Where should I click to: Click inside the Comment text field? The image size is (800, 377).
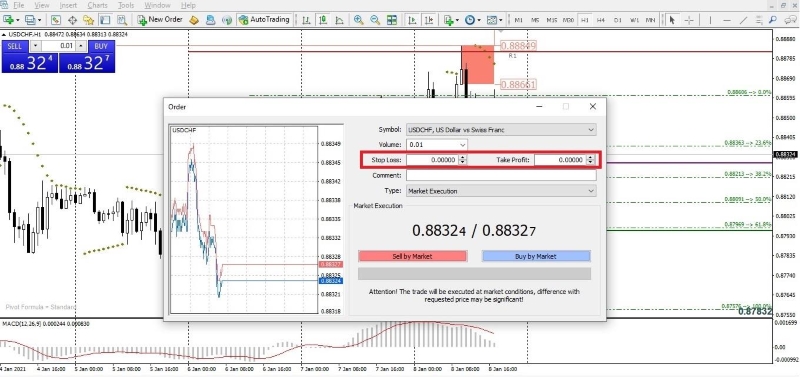[x=501, y=175]
